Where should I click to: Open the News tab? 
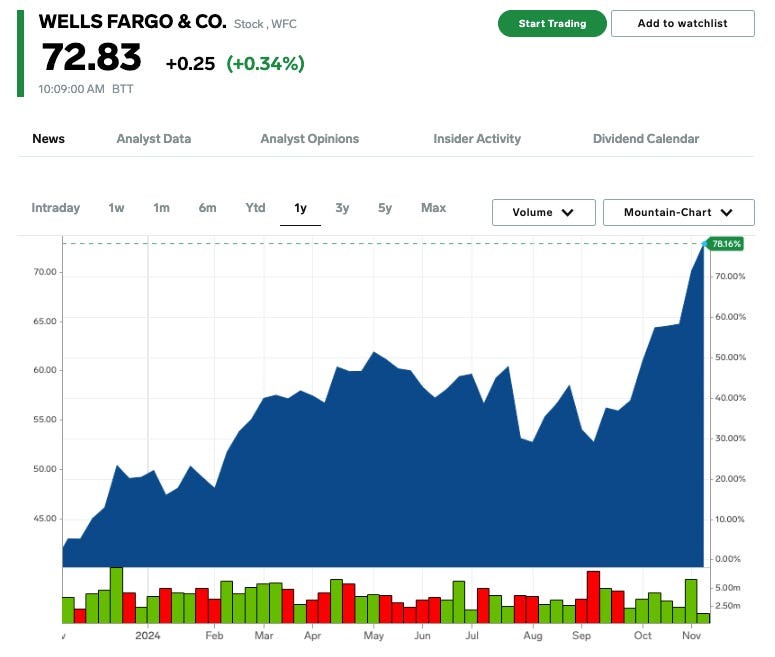tap(48, 139)
